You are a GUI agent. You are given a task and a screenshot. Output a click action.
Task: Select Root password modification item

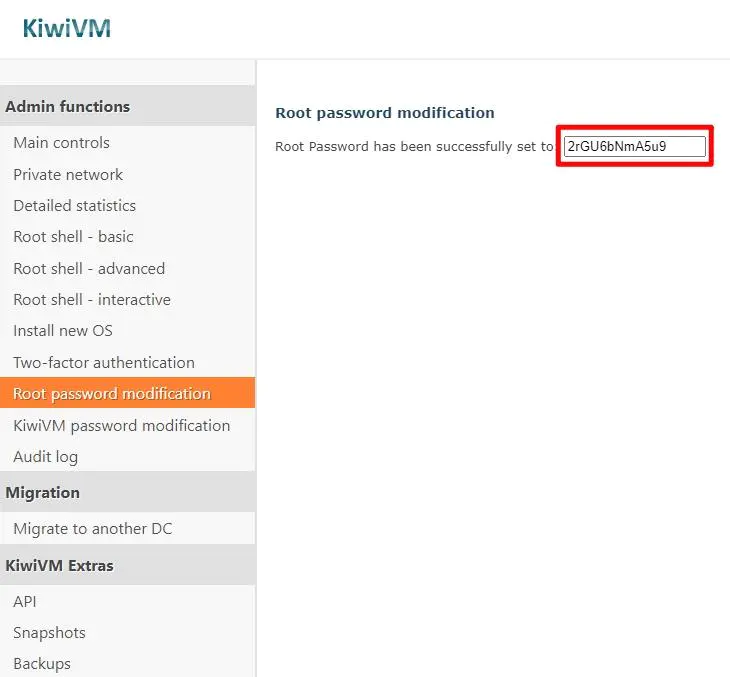click(x=112, y=394)
